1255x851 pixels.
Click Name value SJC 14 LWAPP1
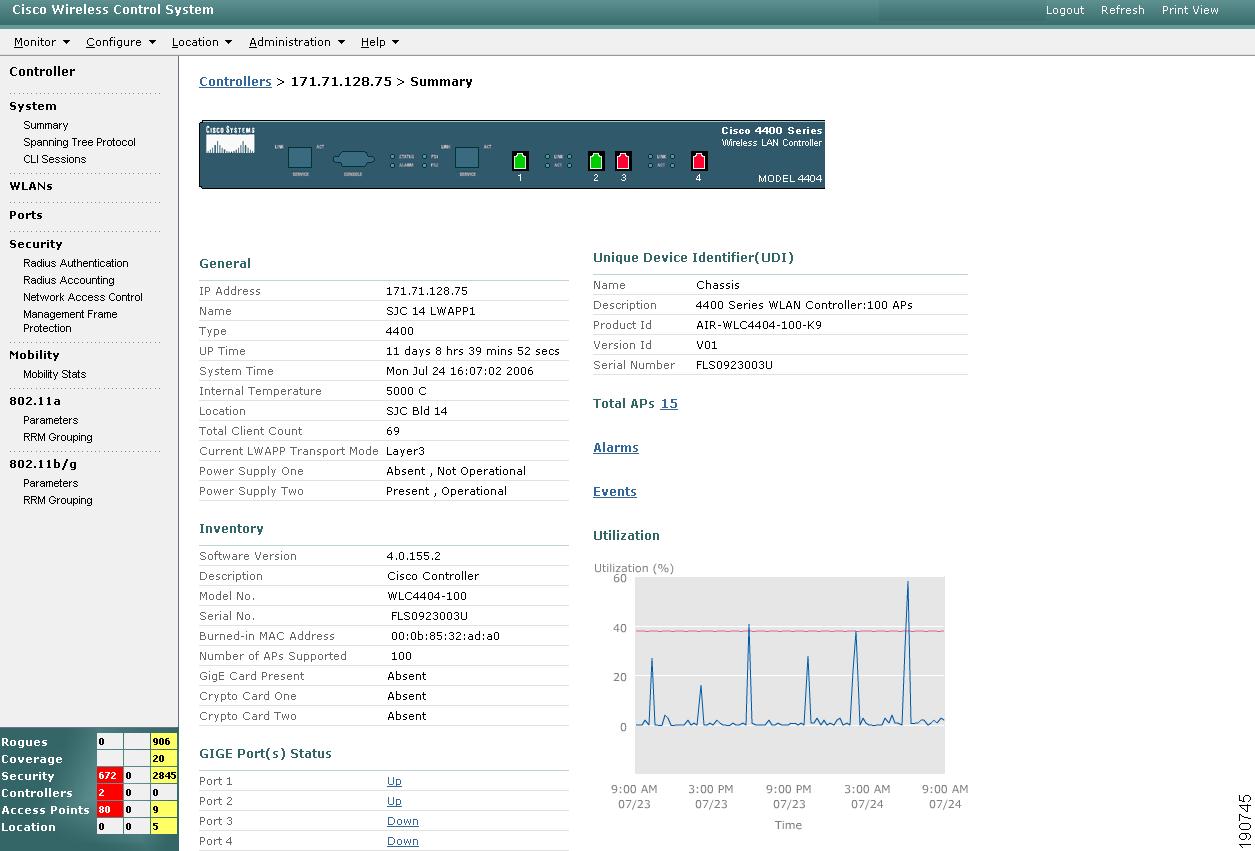[x=431, y=311]
